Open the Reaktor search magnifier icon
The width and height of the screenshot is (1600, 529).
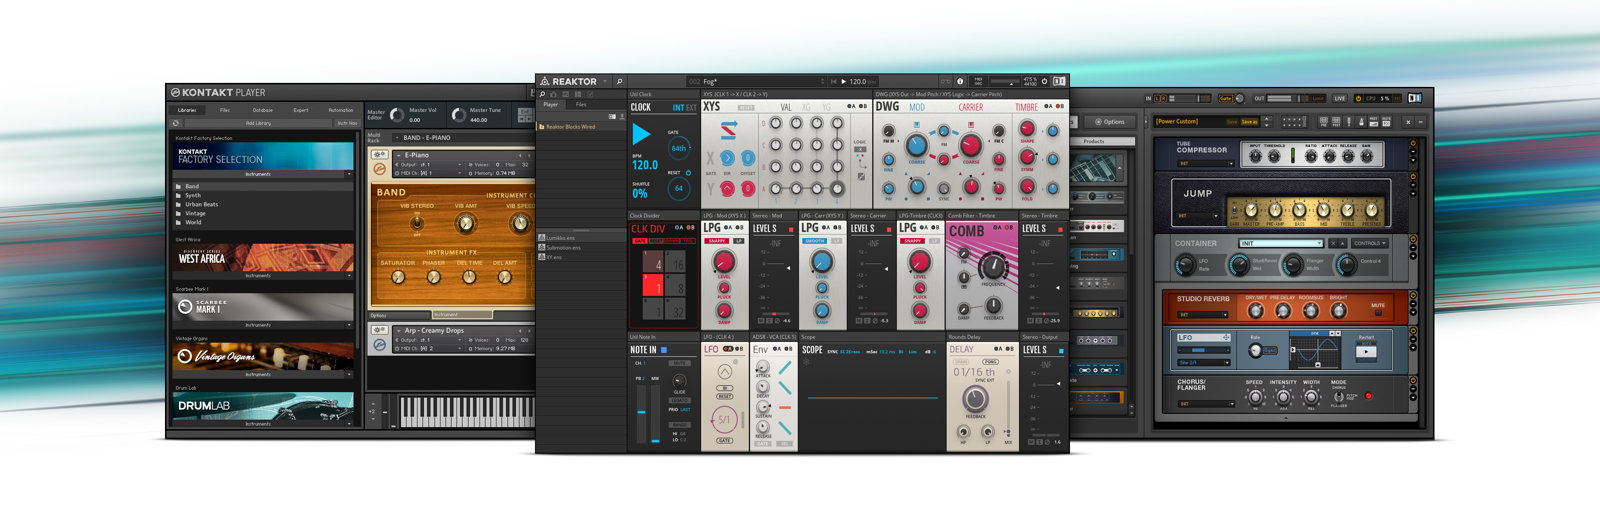[x=619, y=81]
